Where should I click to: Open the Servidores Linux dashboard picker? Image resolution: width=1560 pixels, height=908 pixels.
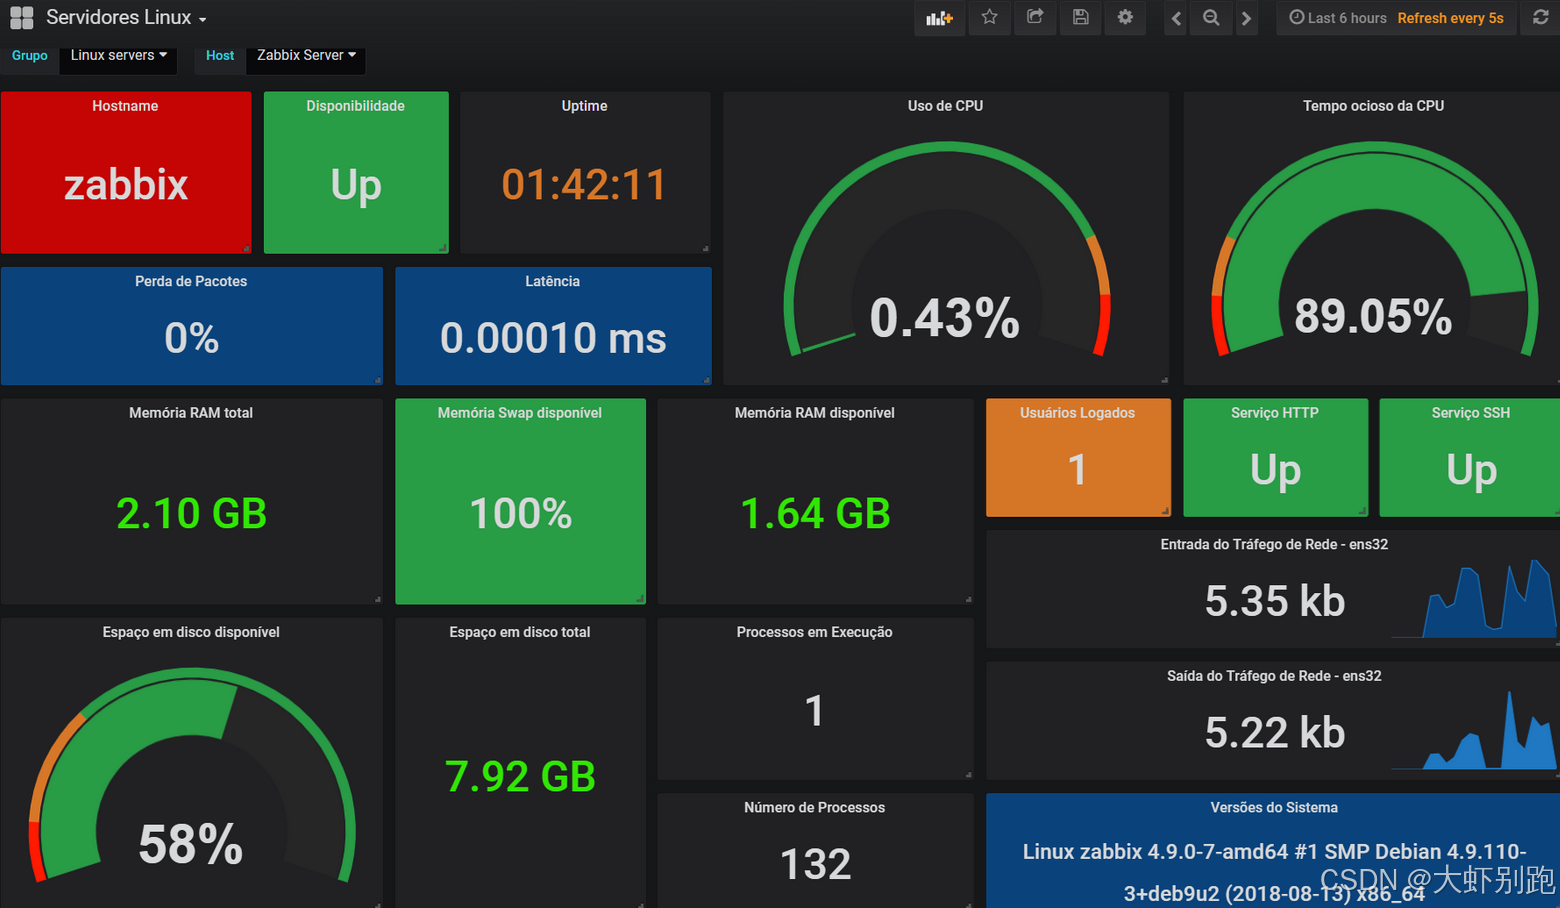point(126,18)
